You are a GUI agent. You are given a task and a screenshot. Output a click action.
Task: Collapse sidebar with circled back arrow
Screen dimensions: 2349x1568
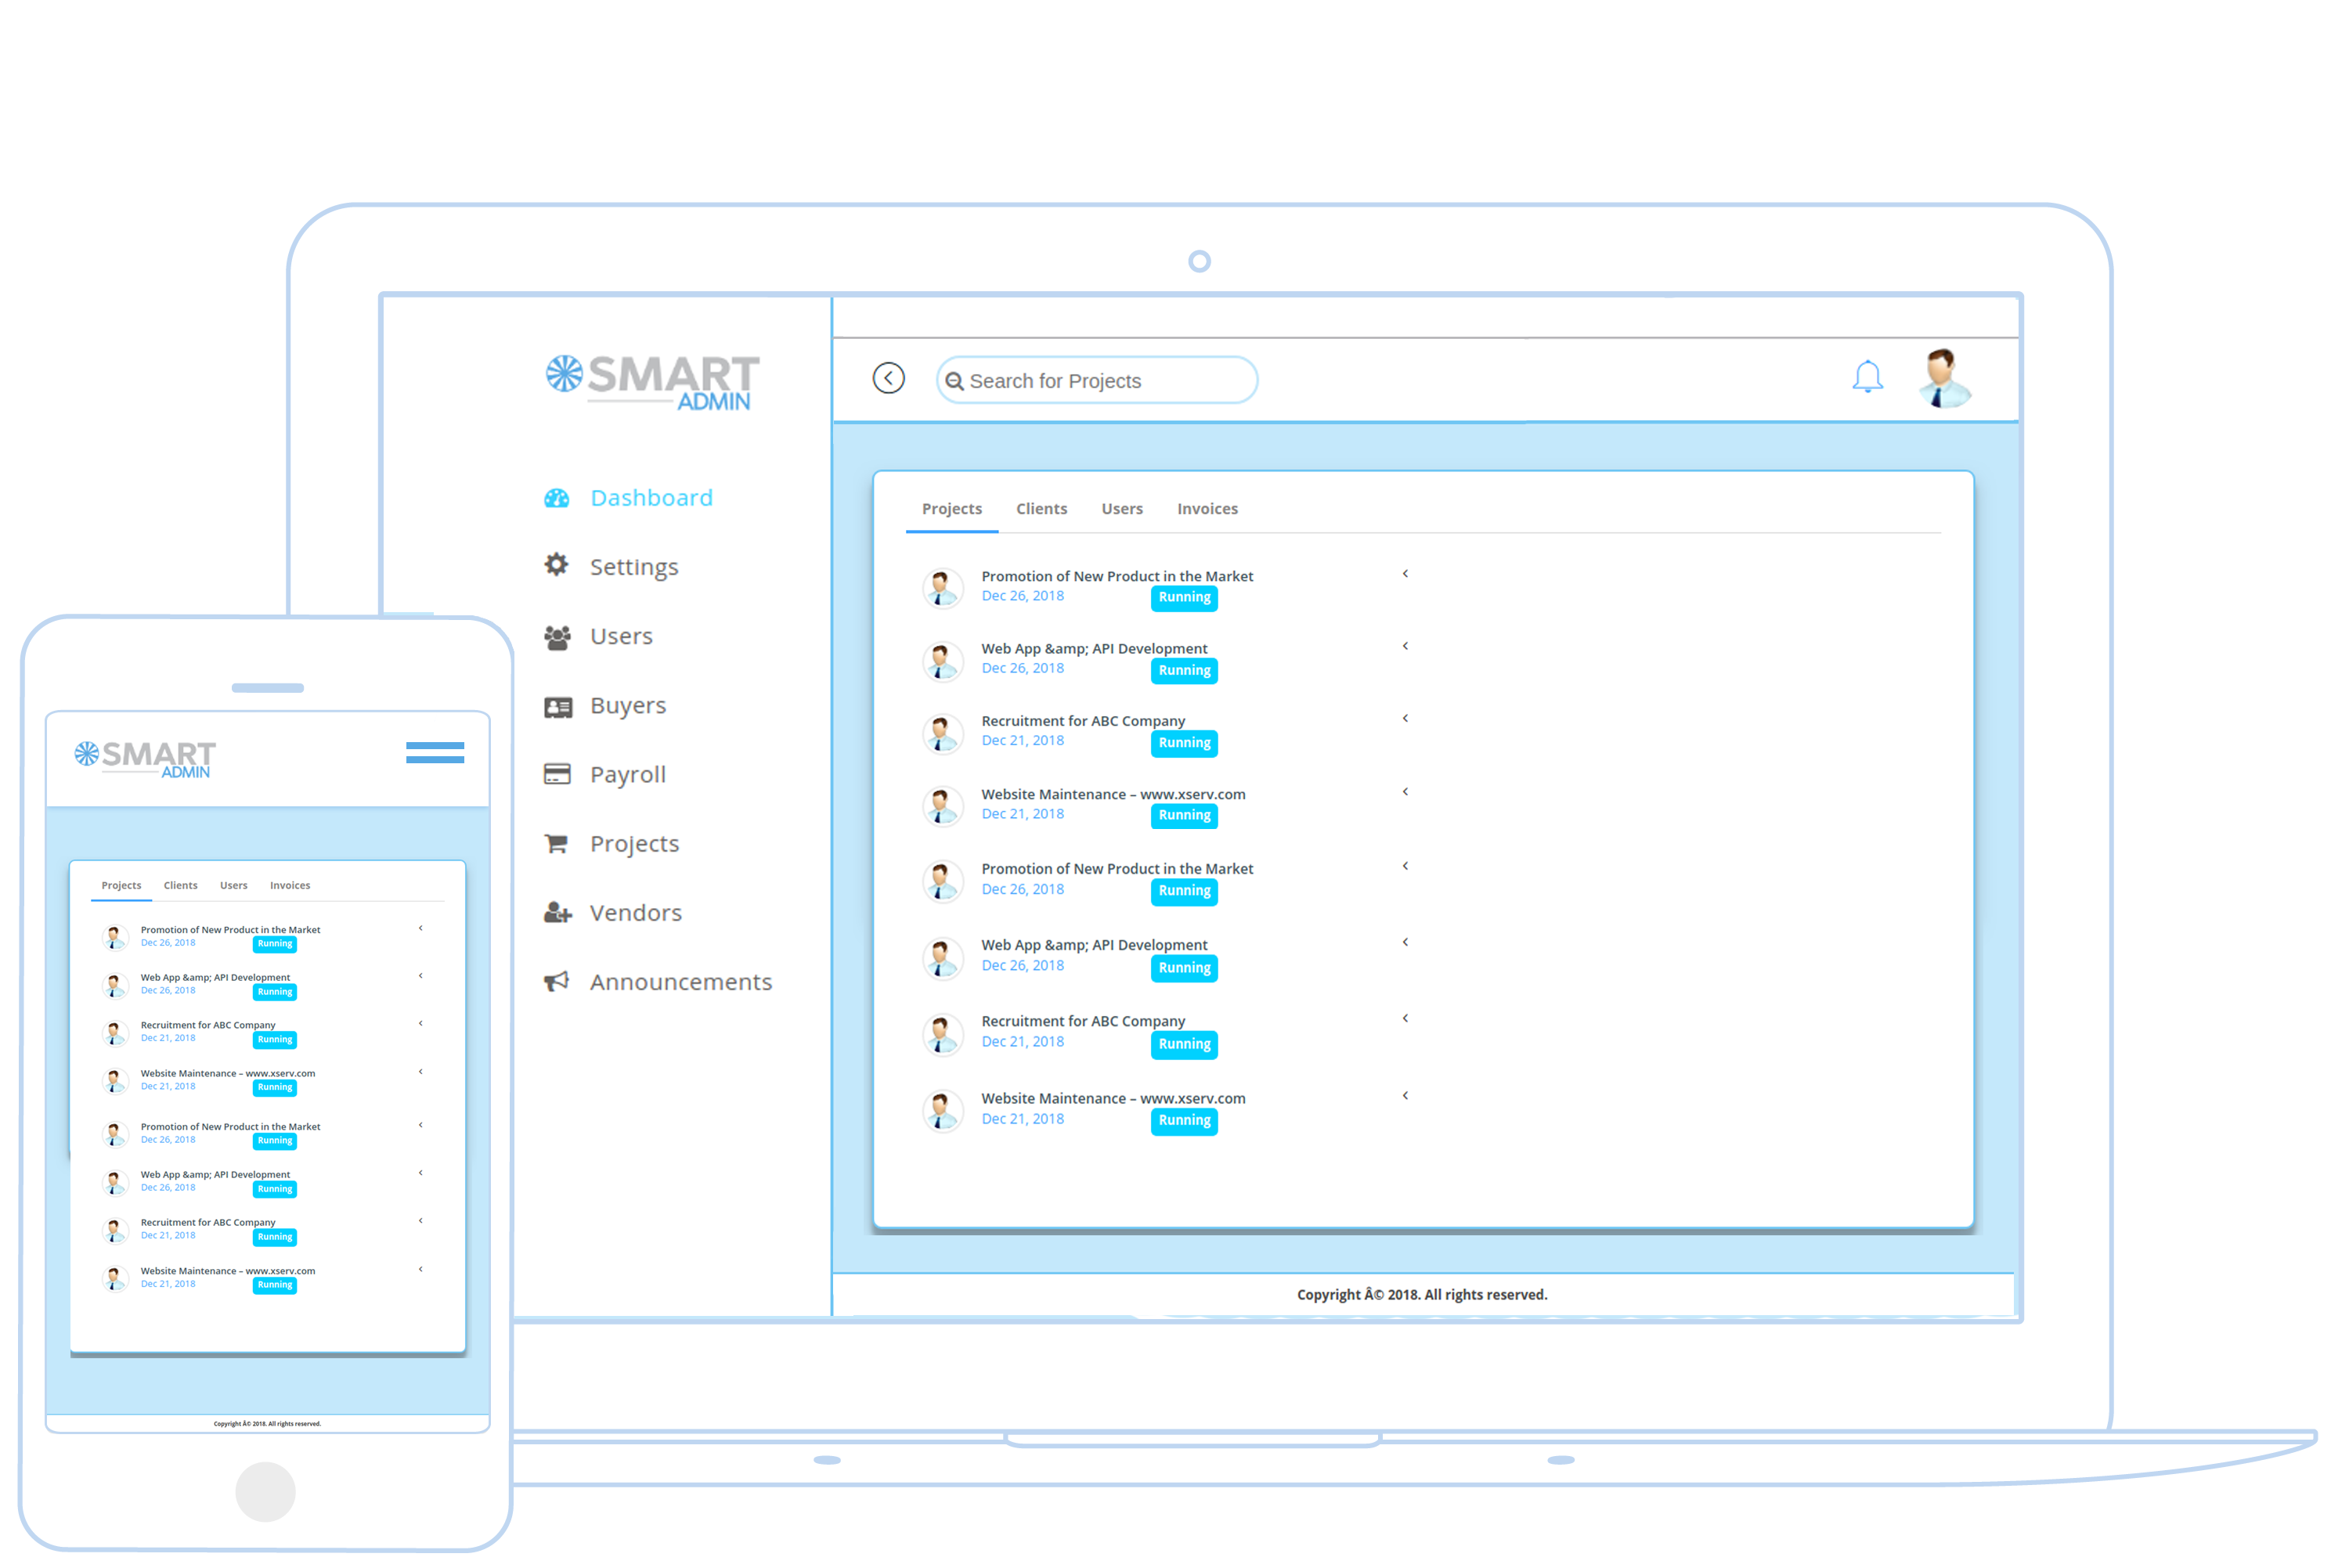tap(888, 378)
